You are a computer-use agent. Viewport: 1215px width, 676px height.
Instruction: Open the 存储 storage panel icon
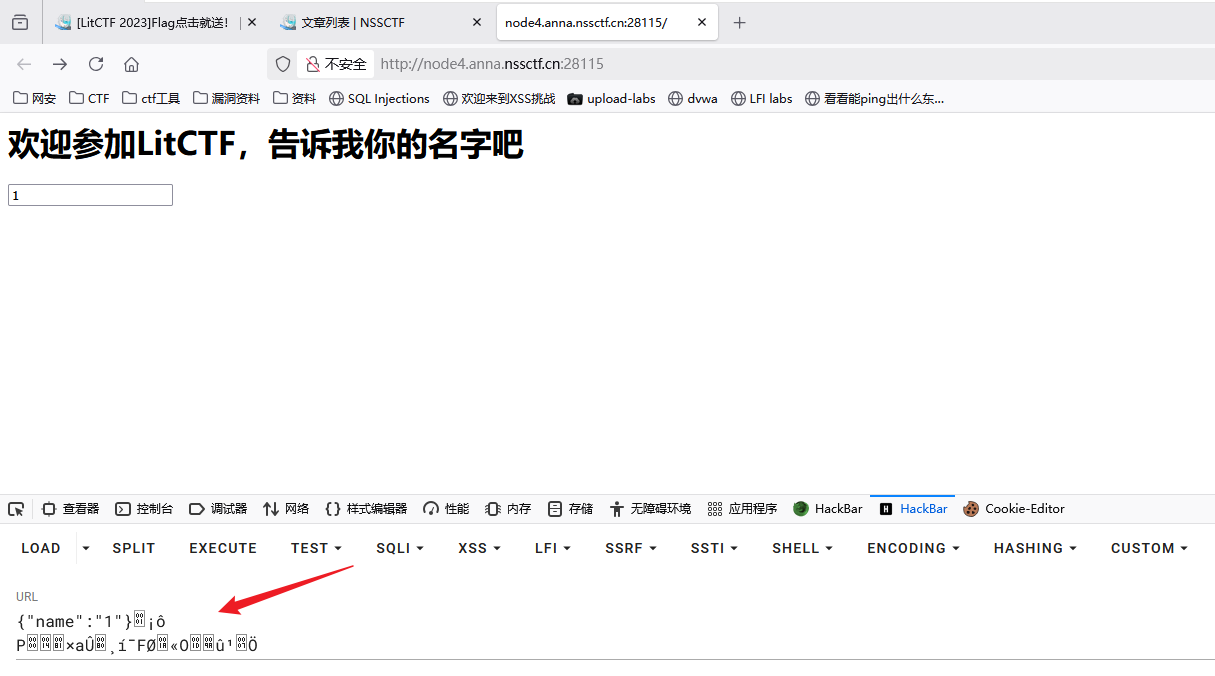(569, 508)
